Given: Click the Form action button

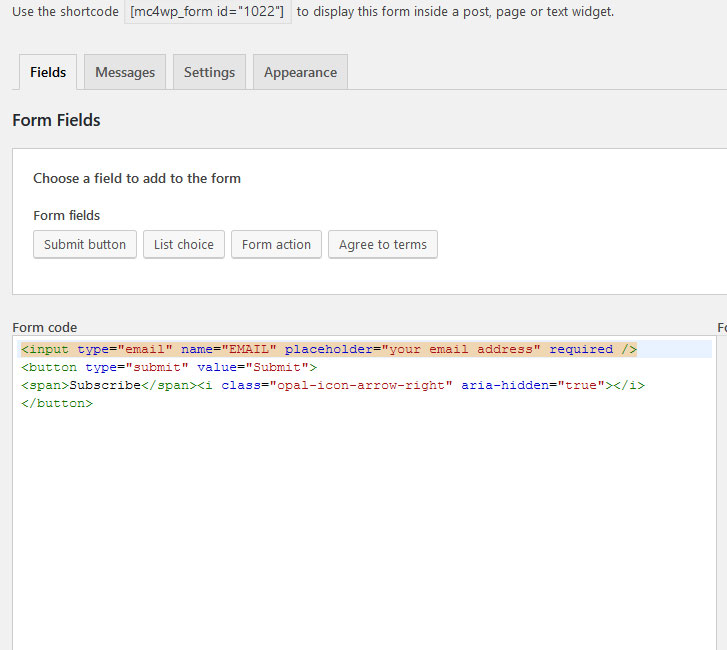Looking at the screenshot, I should 276,244.
